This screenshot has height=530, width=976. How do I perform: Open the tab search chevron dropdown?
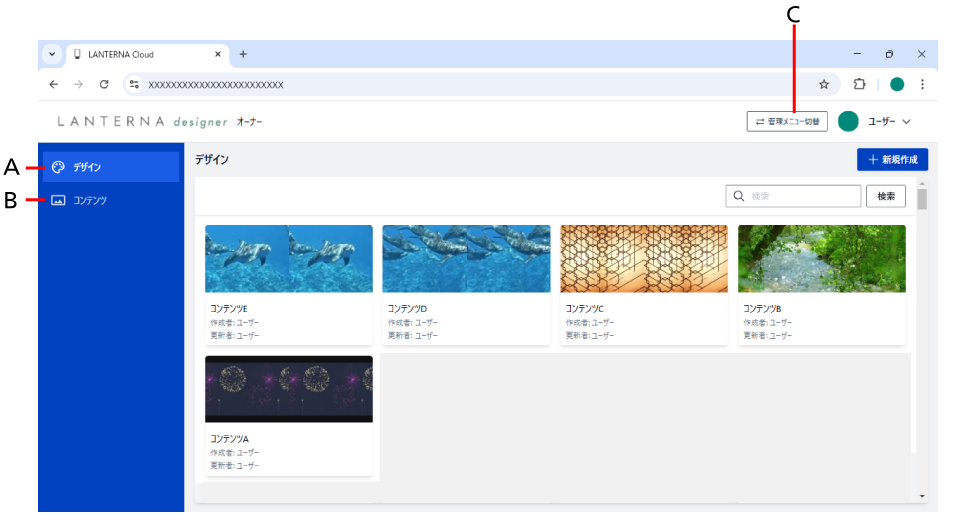[52, 54]
